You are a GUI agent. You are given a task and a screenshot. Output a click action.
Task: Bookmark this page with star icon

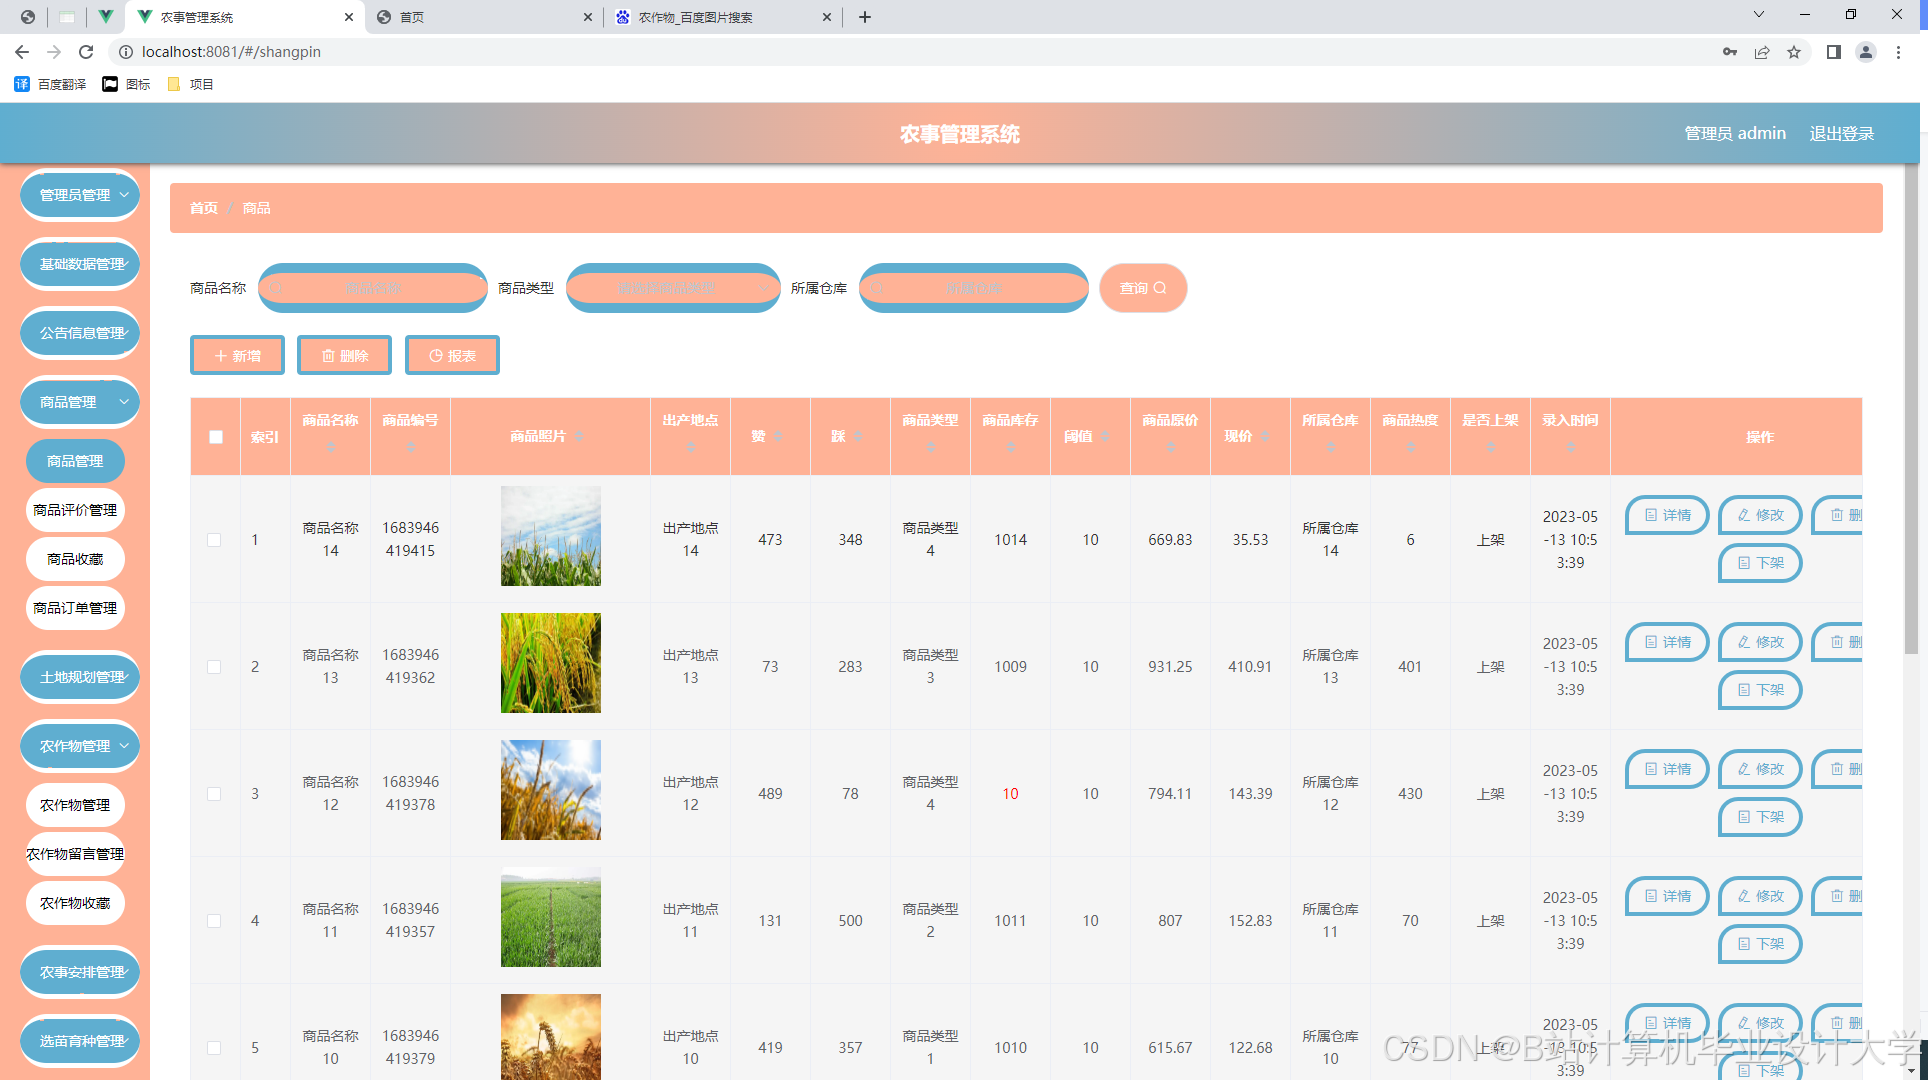(1794, 52)
